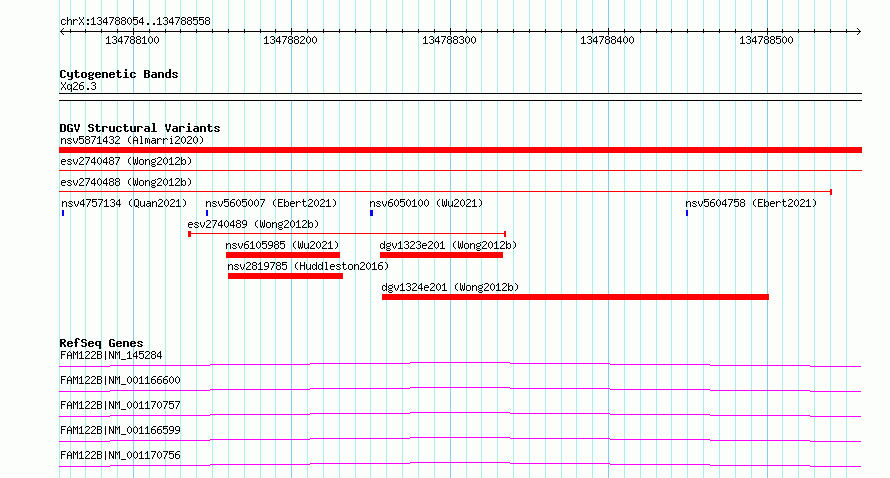Select the long red dgv1324e201 variant bar
The image size is (890, 478).
click(x=576, y=297)
